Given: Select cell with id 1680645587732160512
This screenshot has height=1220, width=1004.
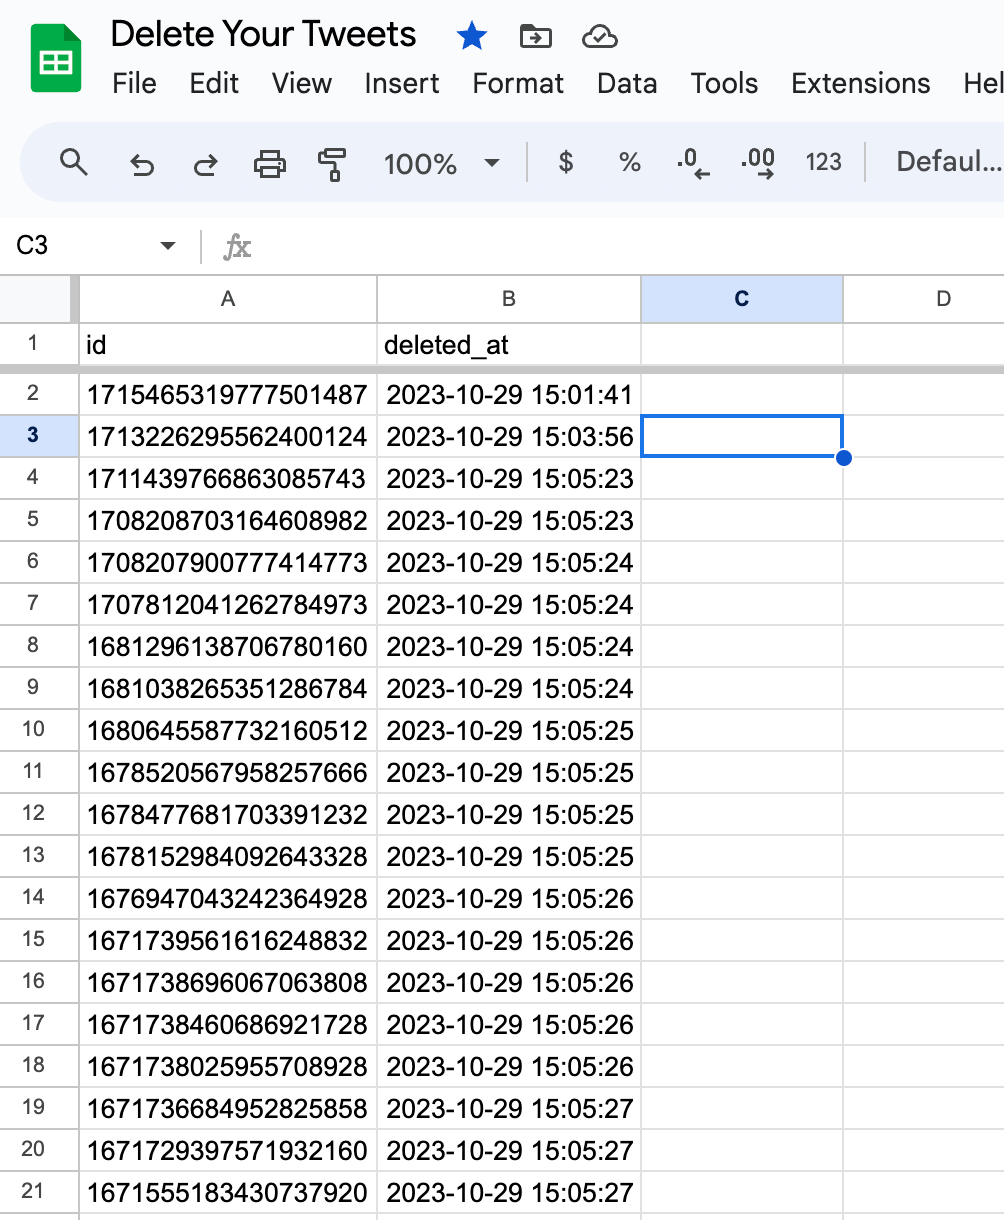Looking at the screenshot, I should 228,730.
